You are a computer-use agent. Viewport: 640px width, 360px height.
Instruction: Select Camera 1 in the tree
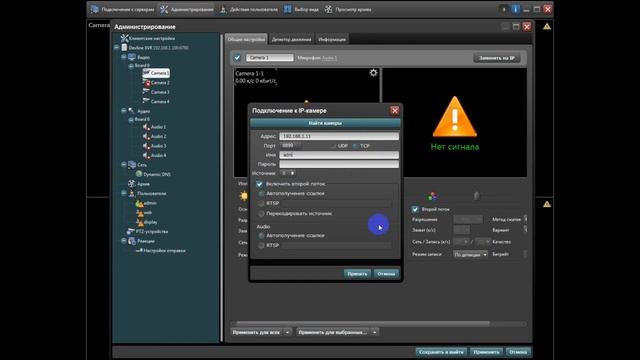point(156,73)
